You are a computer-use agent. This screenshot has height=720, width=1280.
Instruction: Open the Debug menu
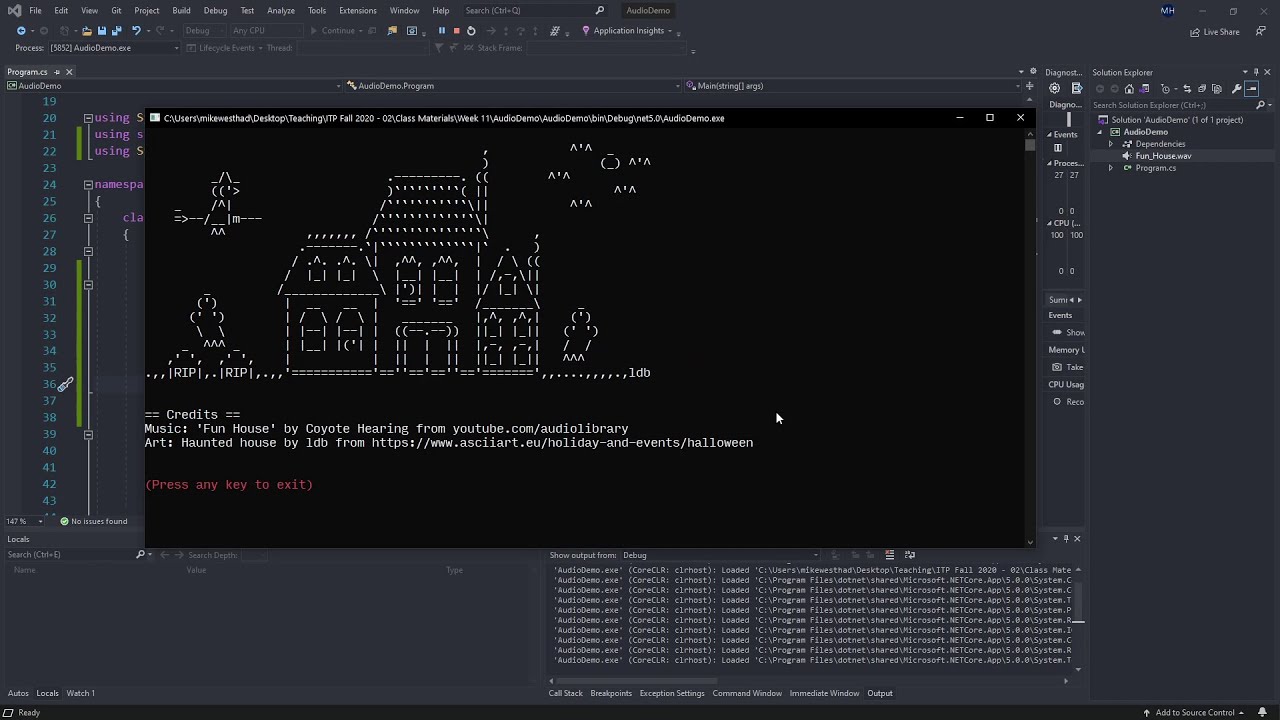215,10
